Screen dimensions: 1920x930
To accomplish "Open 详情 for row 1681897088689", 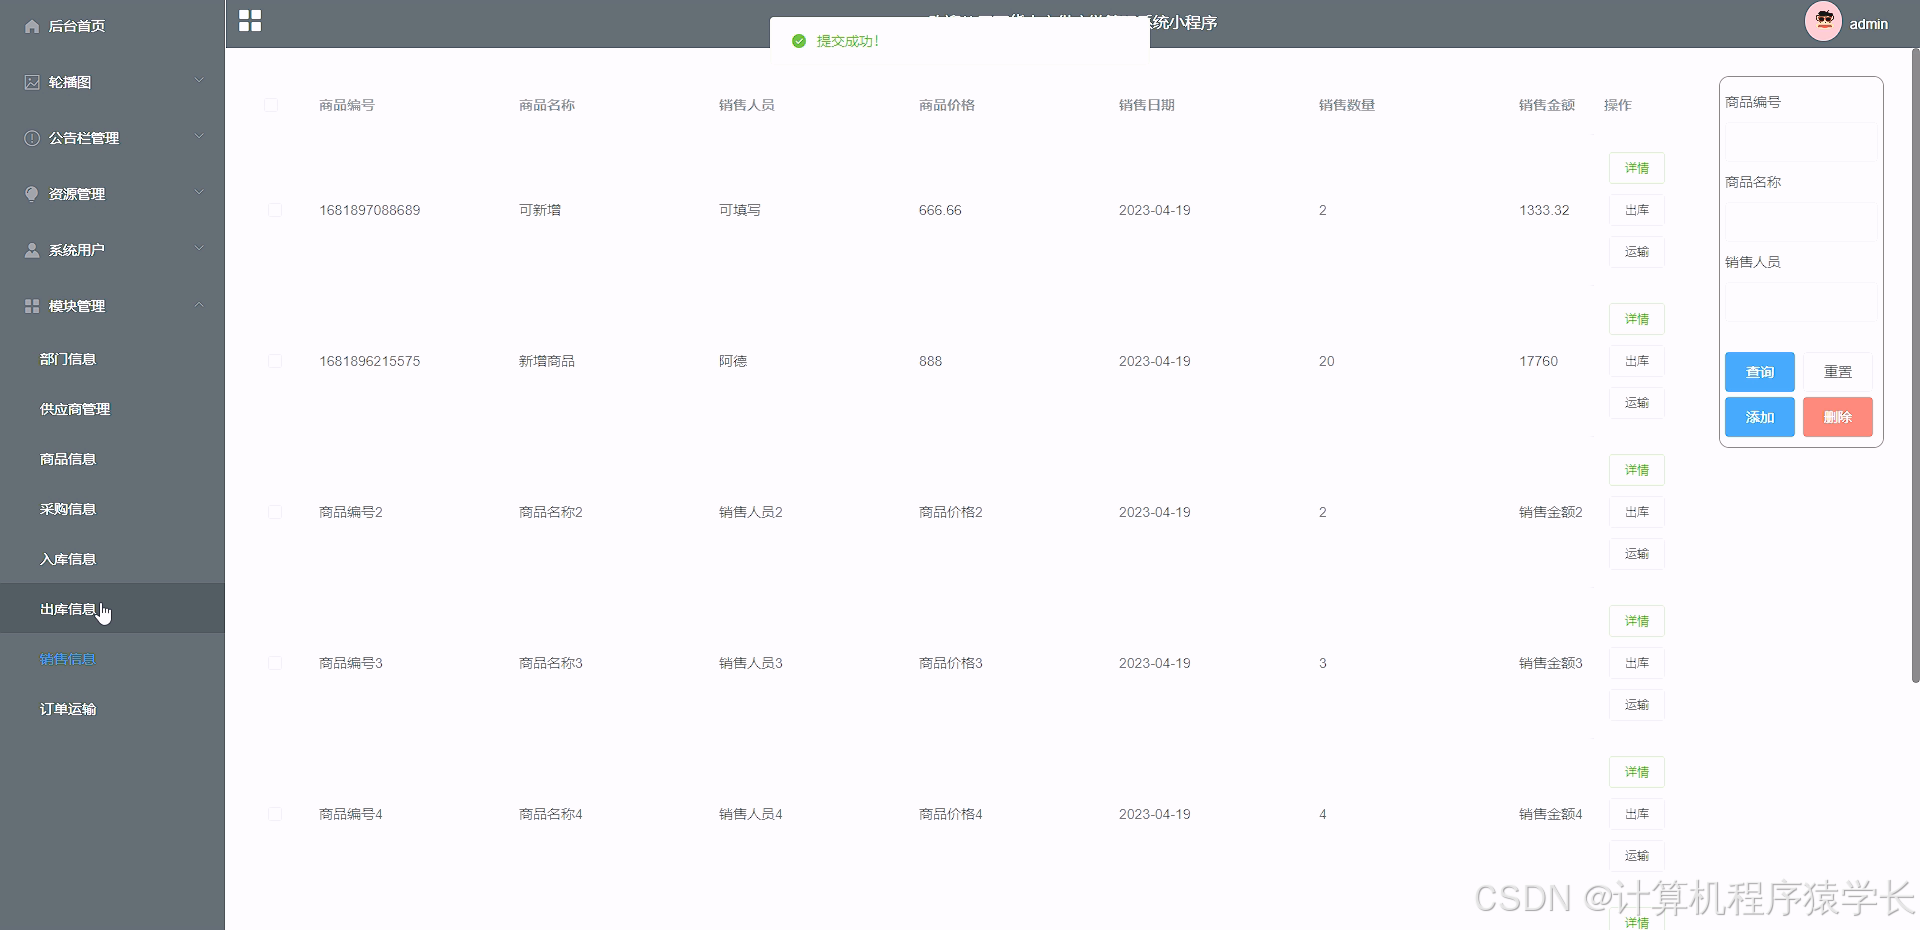I will point(1636,168).
